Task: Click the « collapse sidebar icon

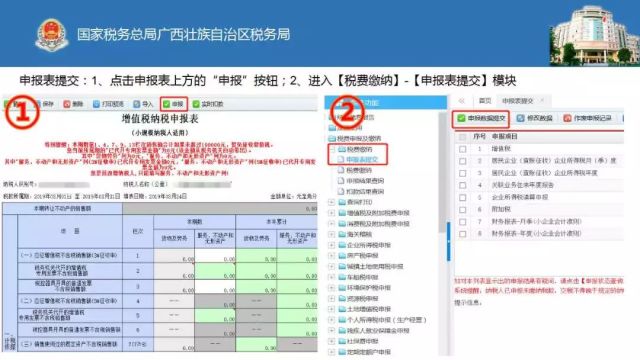Action: (462, 101)
